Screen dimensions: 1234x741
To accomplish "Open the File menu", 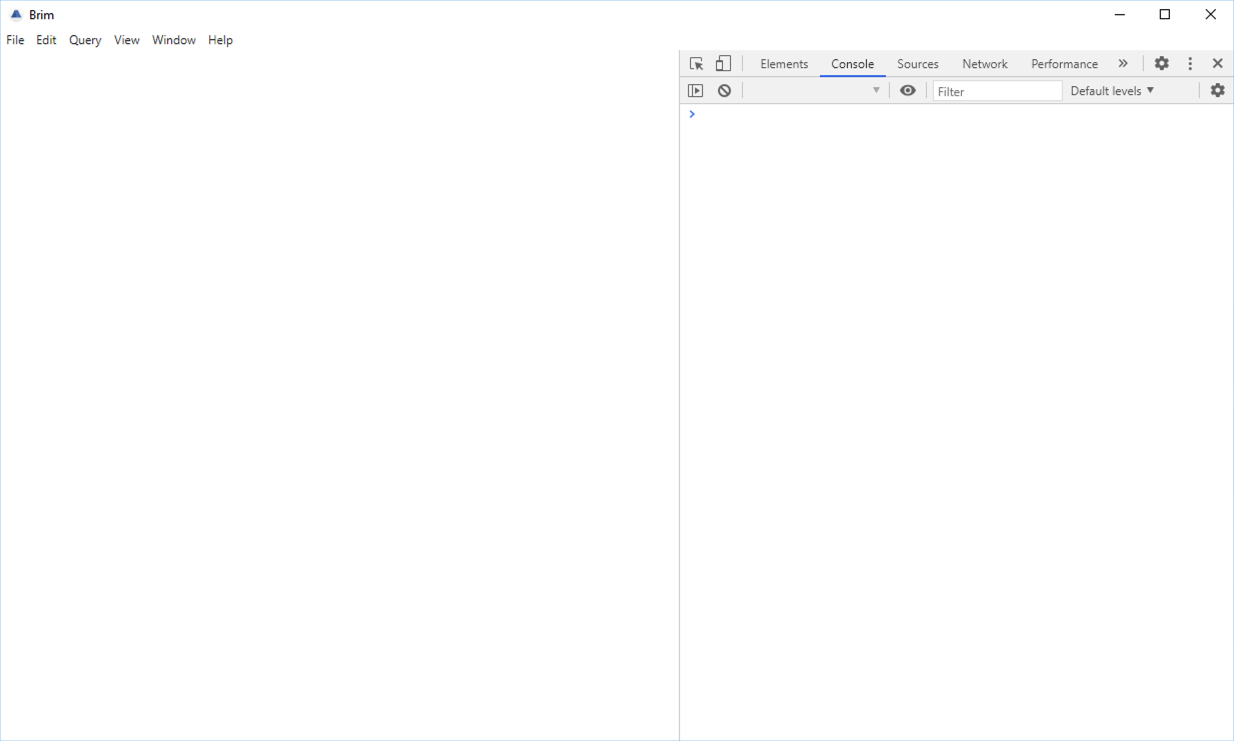I will [x=15, y=40].
